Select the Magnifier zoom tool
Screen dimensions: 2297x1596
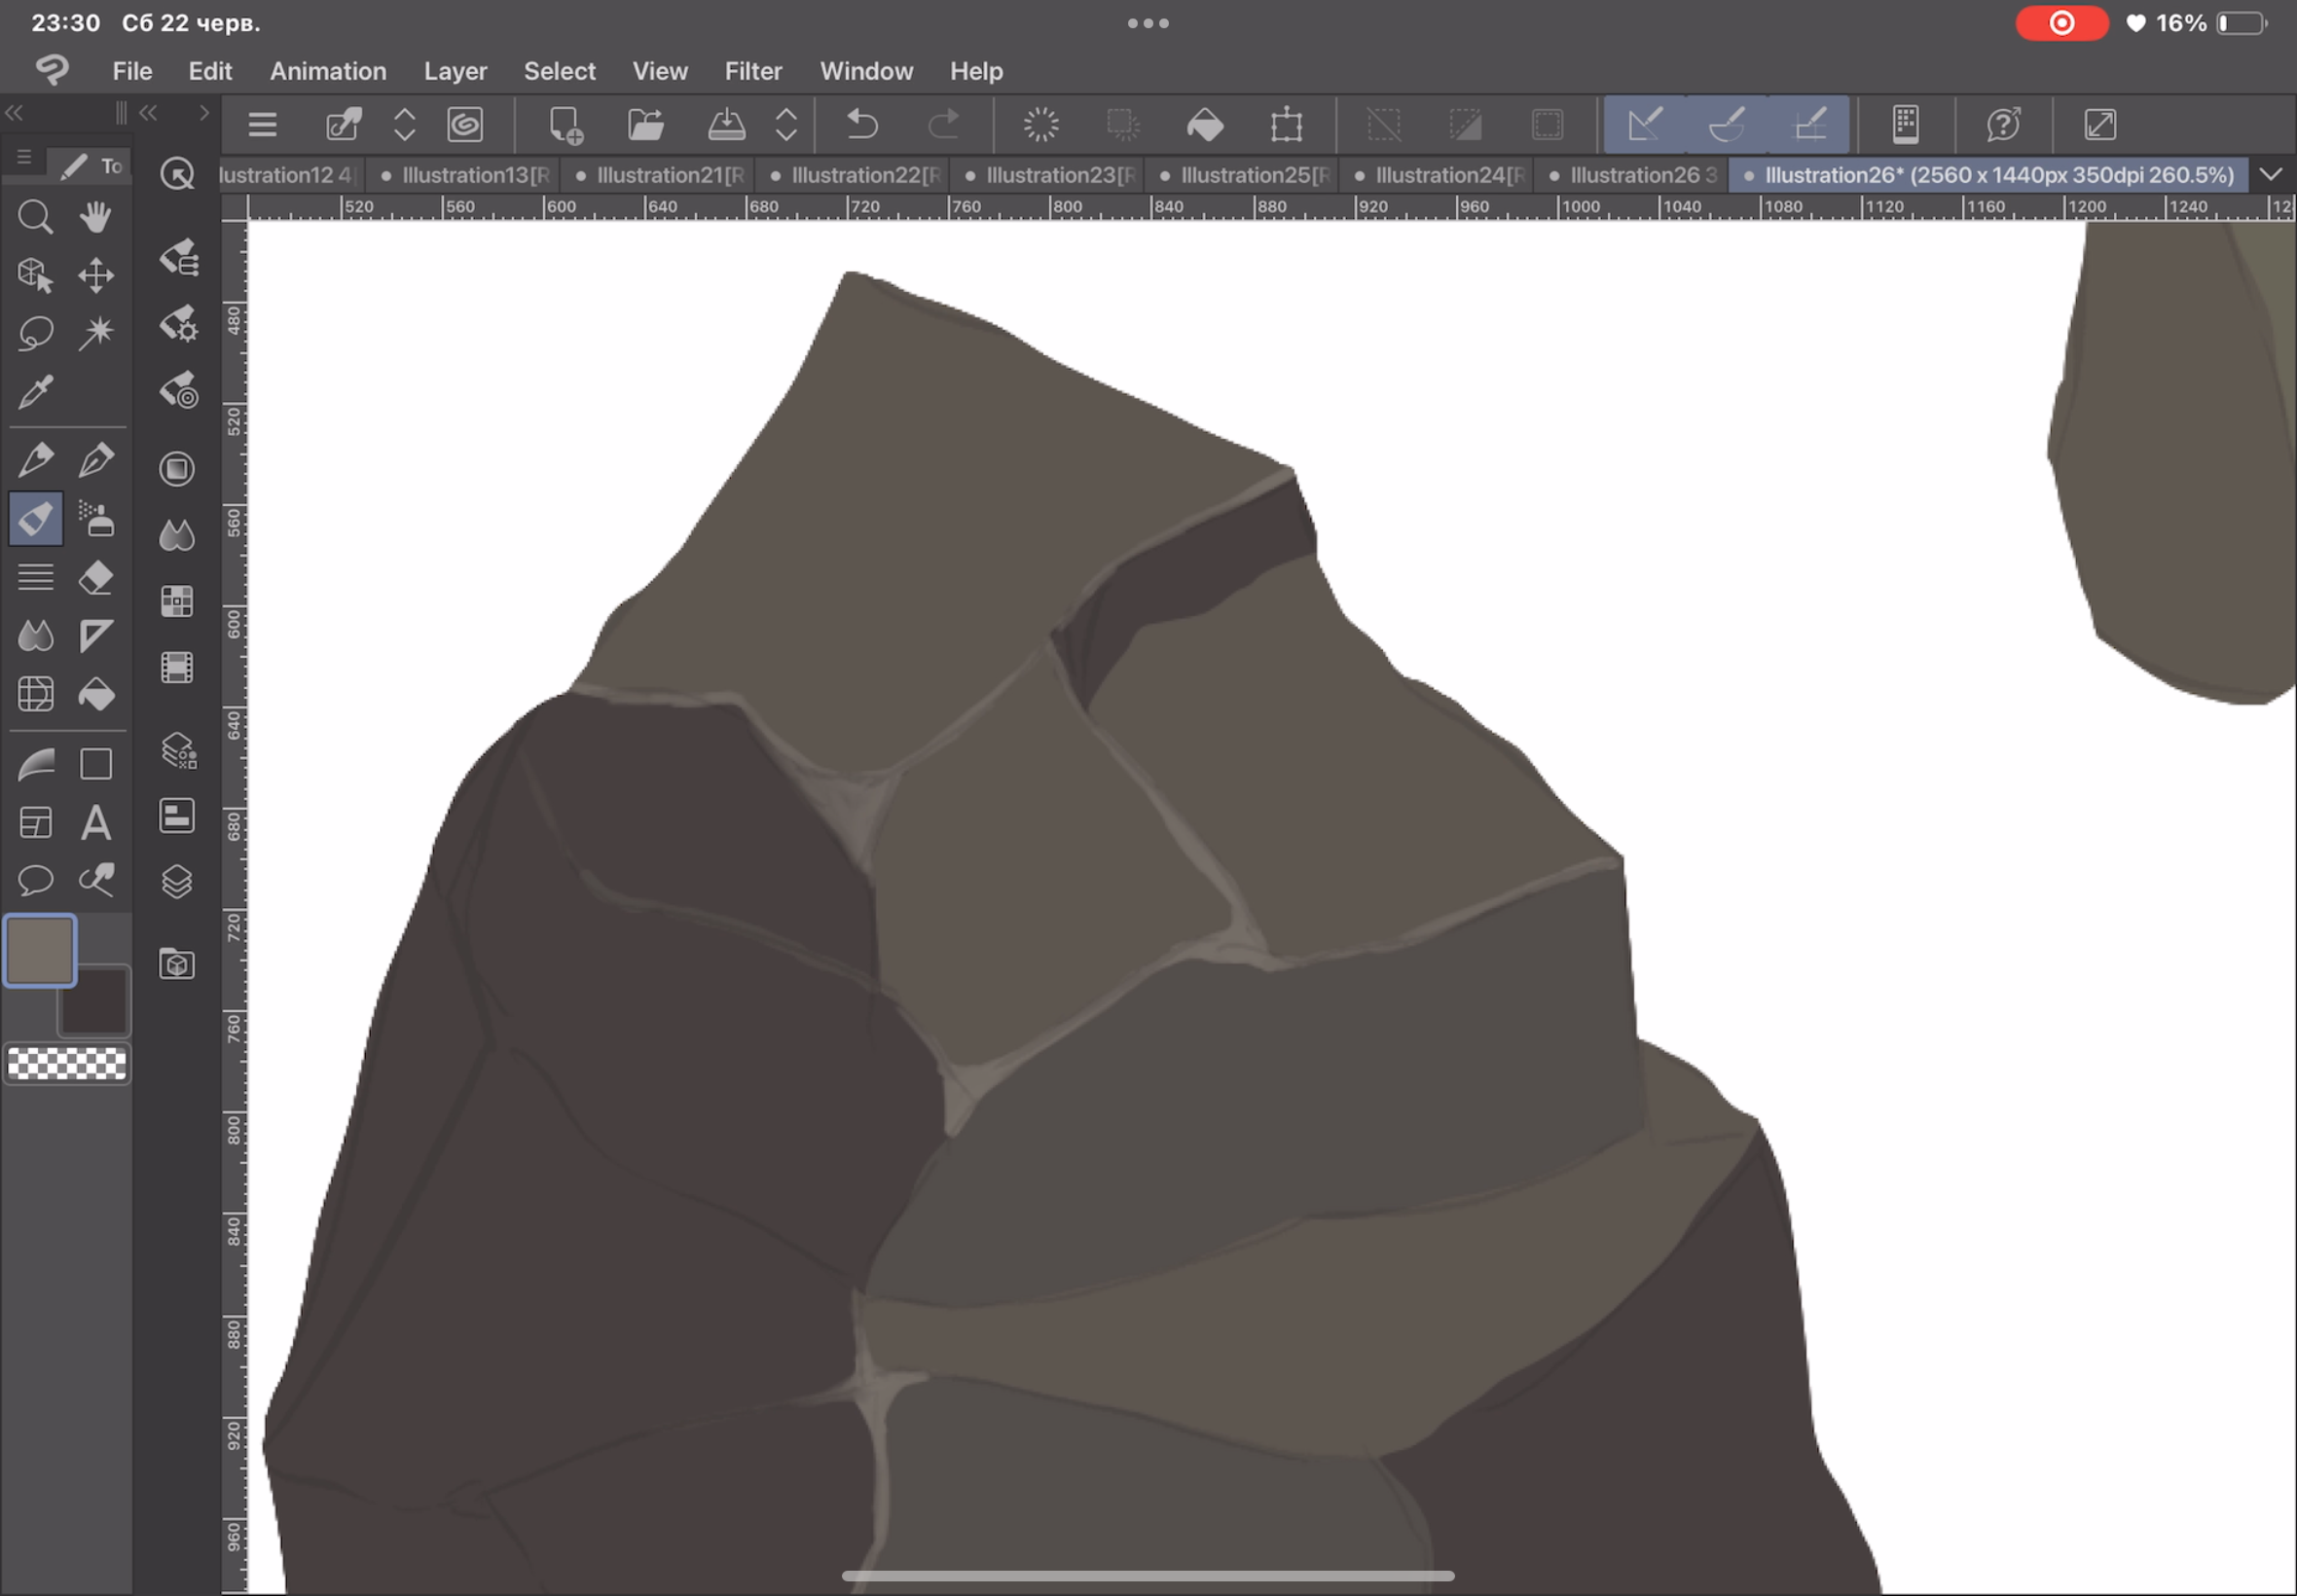[x=35, y=217]
